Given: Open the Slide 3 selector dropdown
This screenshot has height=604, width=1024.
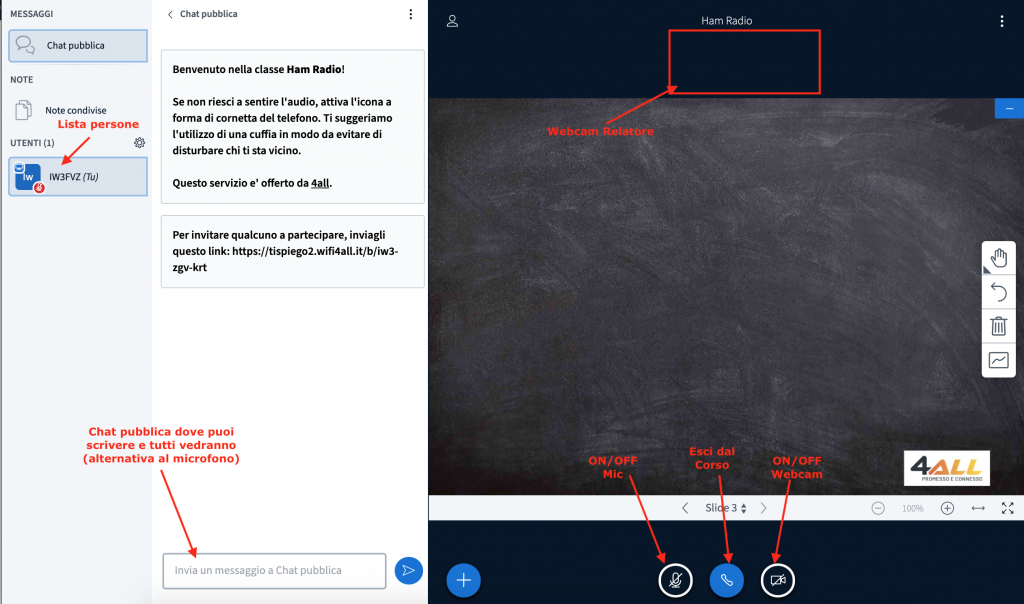Looking at the screenshot, I should 725,508.
